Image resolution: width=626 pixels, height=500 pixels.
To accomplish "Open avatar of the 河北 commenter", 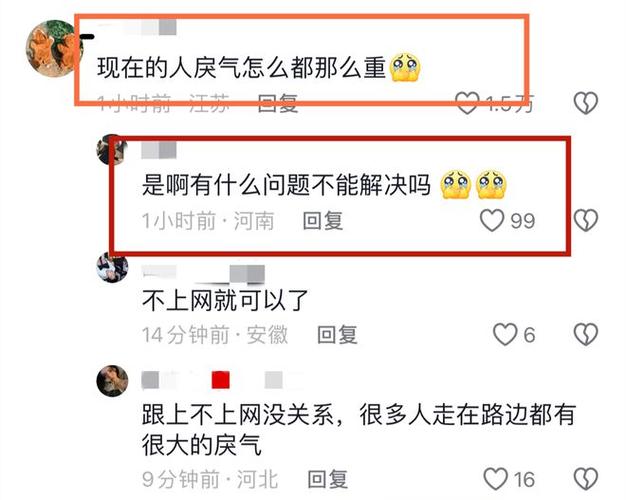I will [x=112, y=380].
